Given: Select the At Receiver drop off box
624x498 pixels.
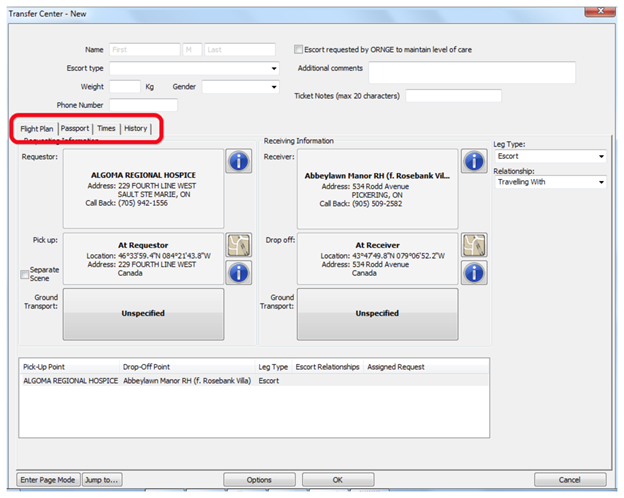Looking at the screenshot, I should point(377,259).
